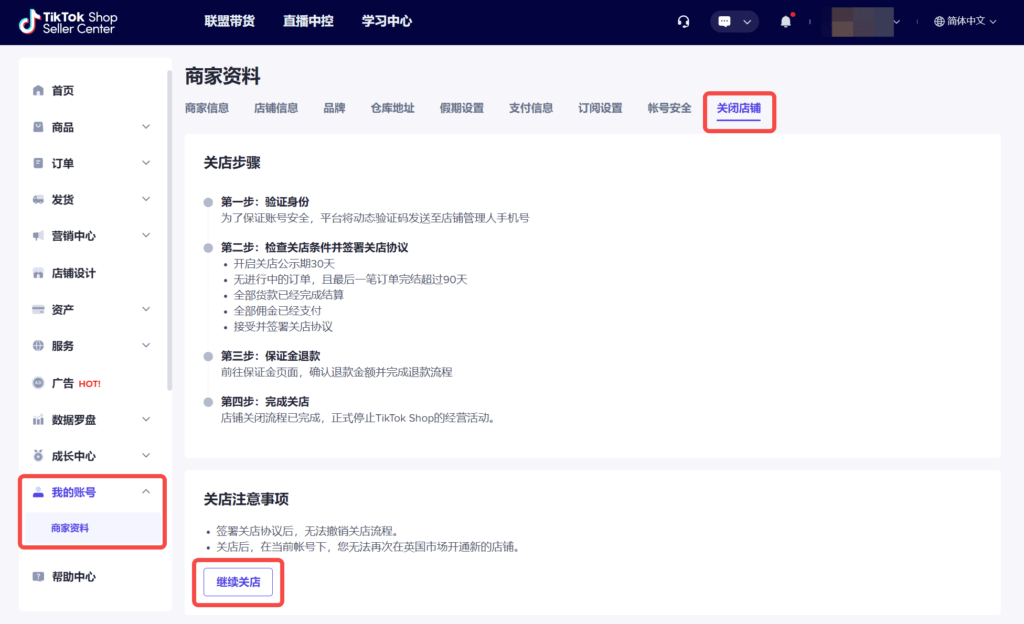
Task: Click the headset support icon
Action: click(683, 20)
